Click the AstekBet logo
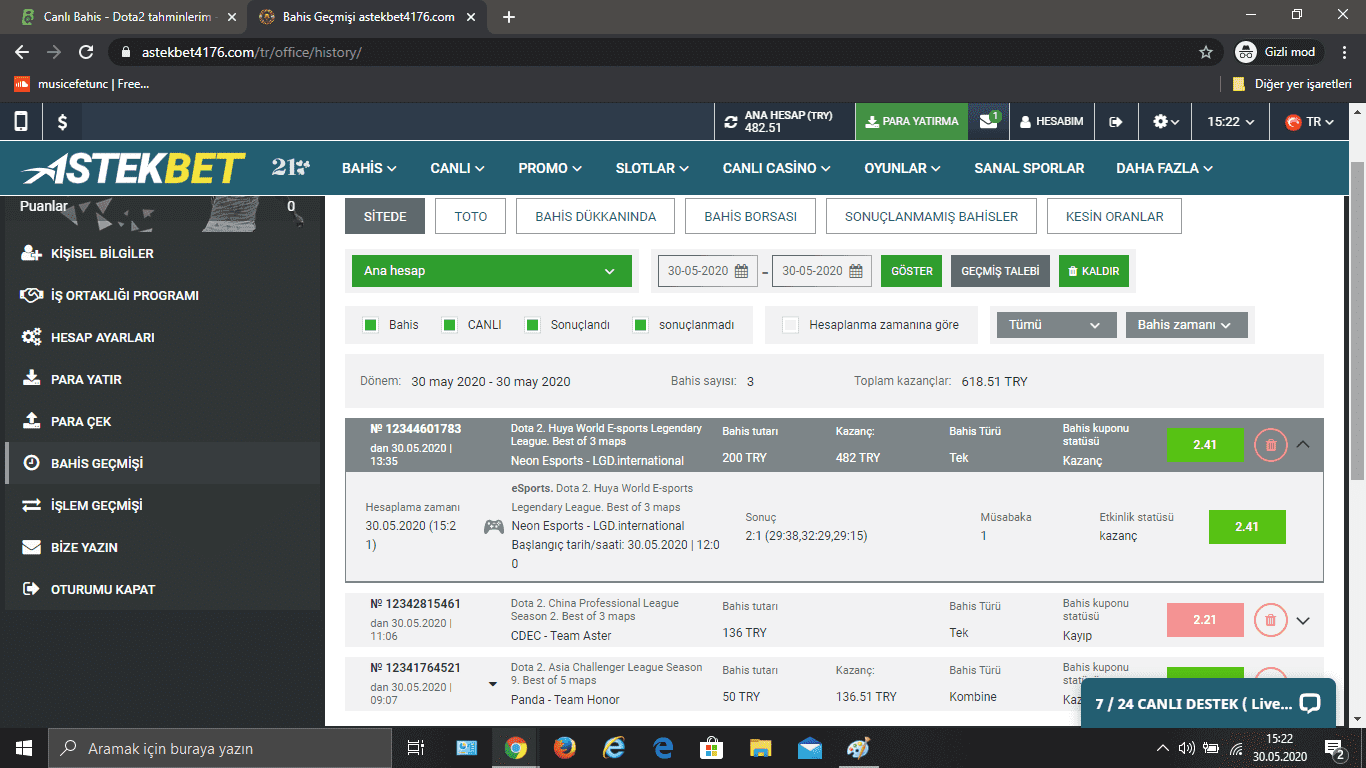 [133, 168]
